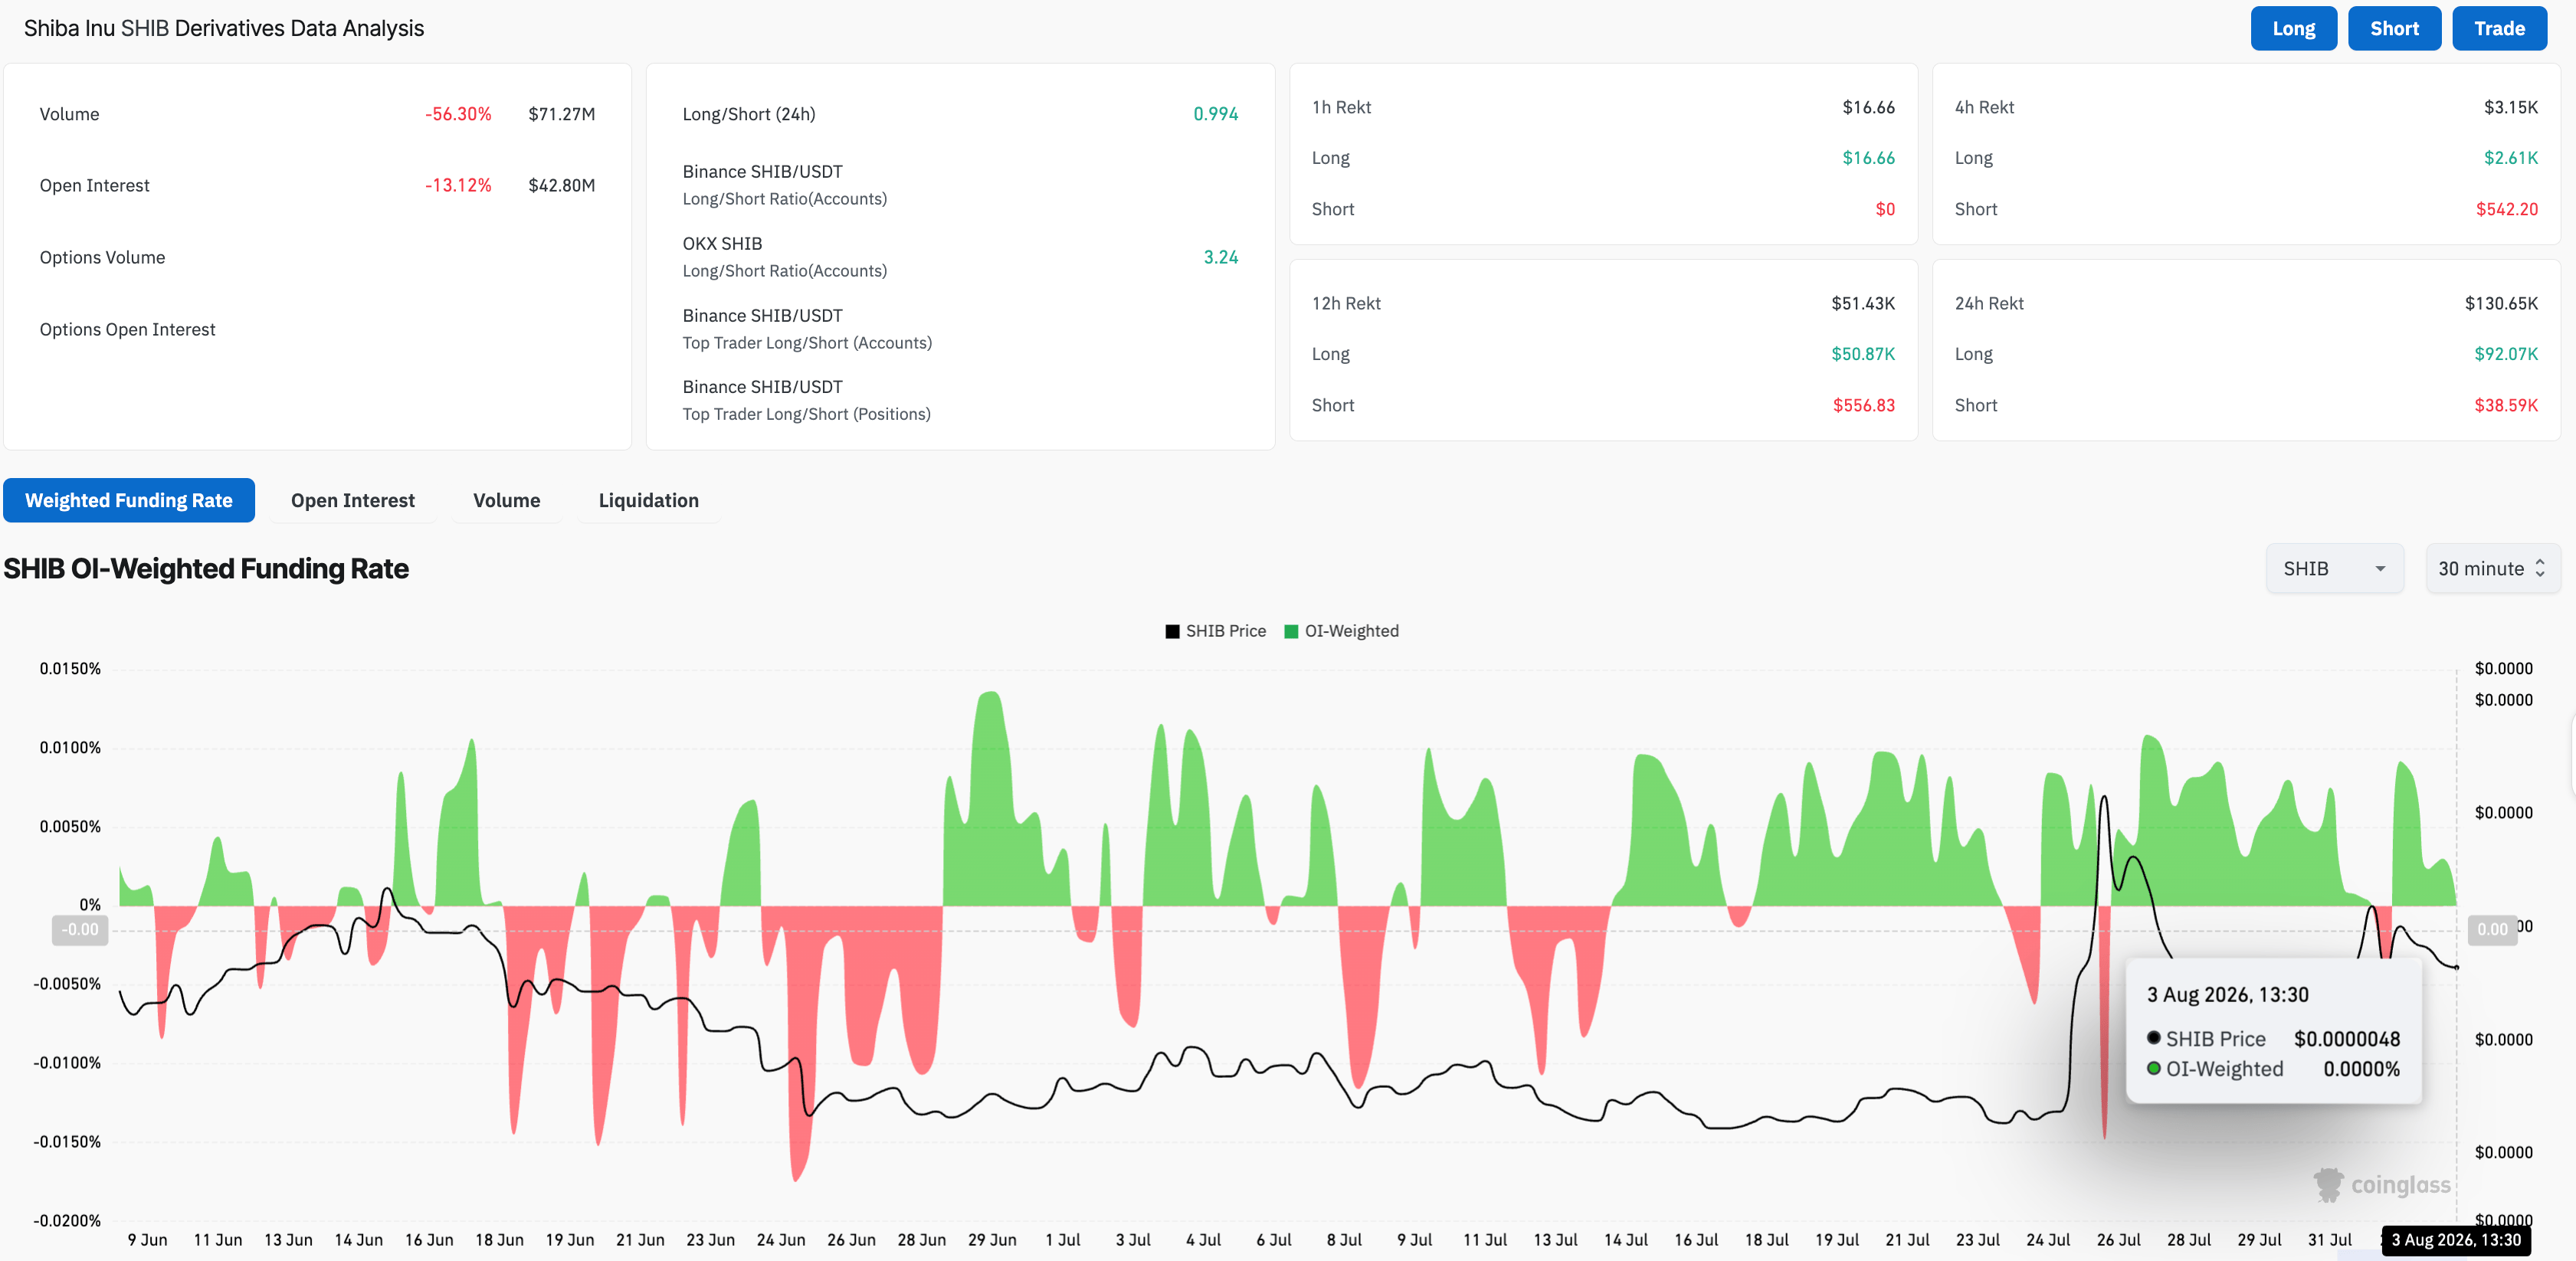This screenshot has height=1261, width=2576.
Task: Click the 12h Rekt Long value $50.87K
Action: 1863,354
